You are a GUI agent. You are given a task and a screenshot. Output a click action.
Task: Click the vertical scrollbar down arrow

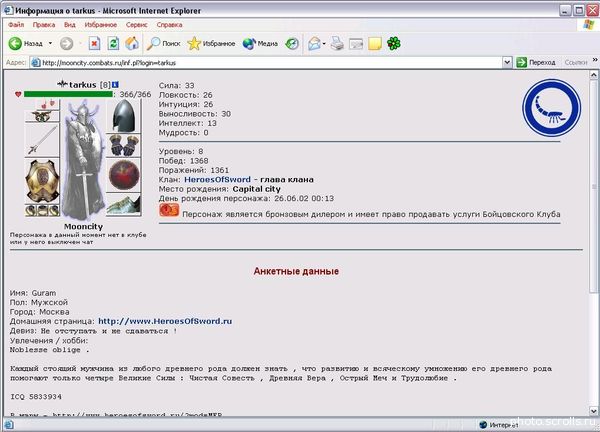(x=594, y=411)
